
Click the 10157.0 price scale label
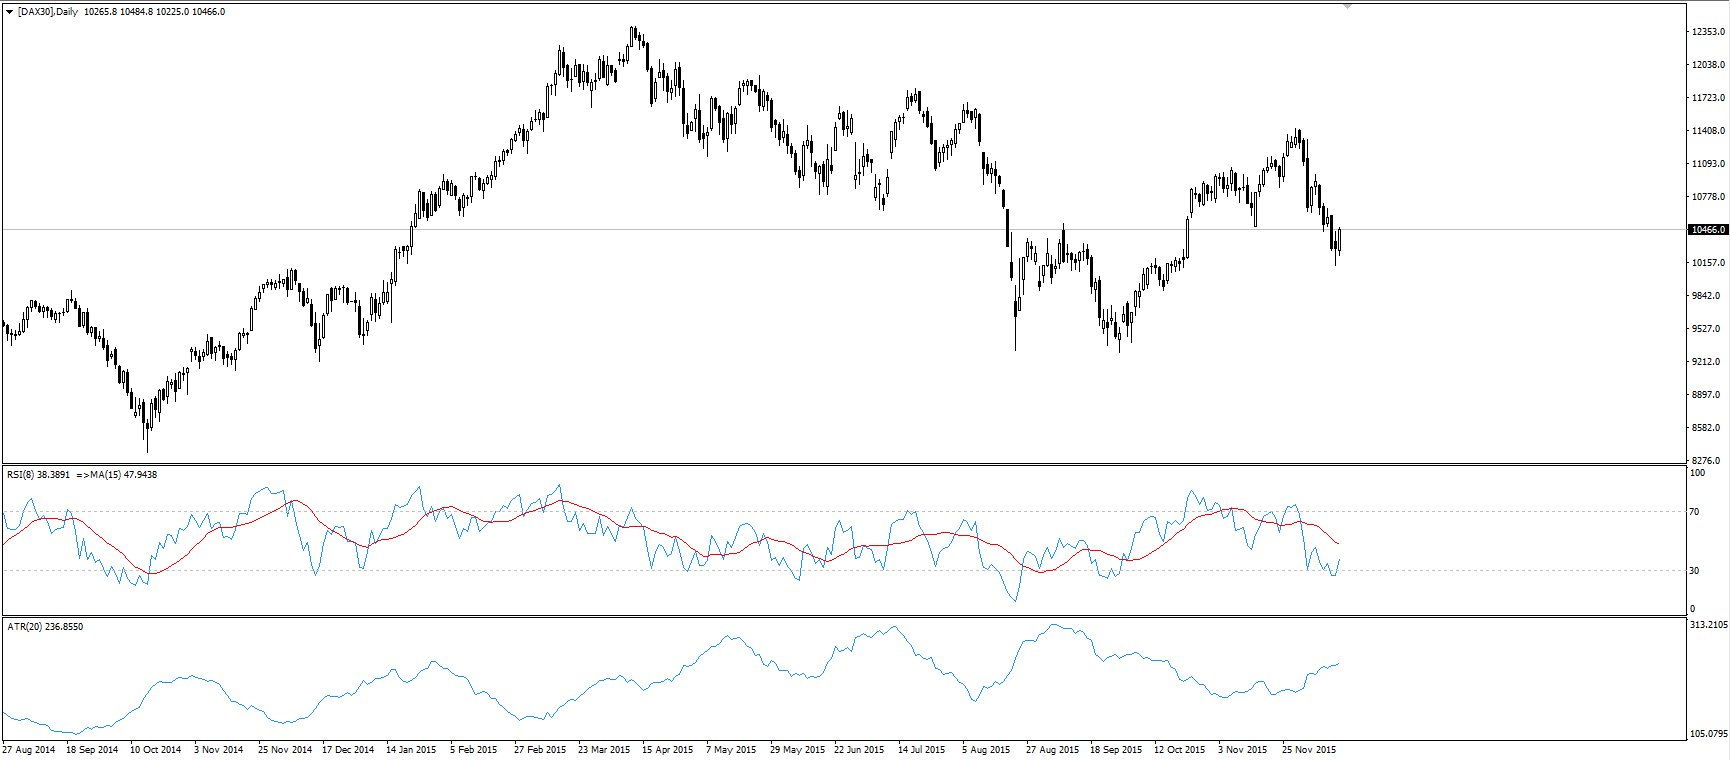(x=1708, y=263)
